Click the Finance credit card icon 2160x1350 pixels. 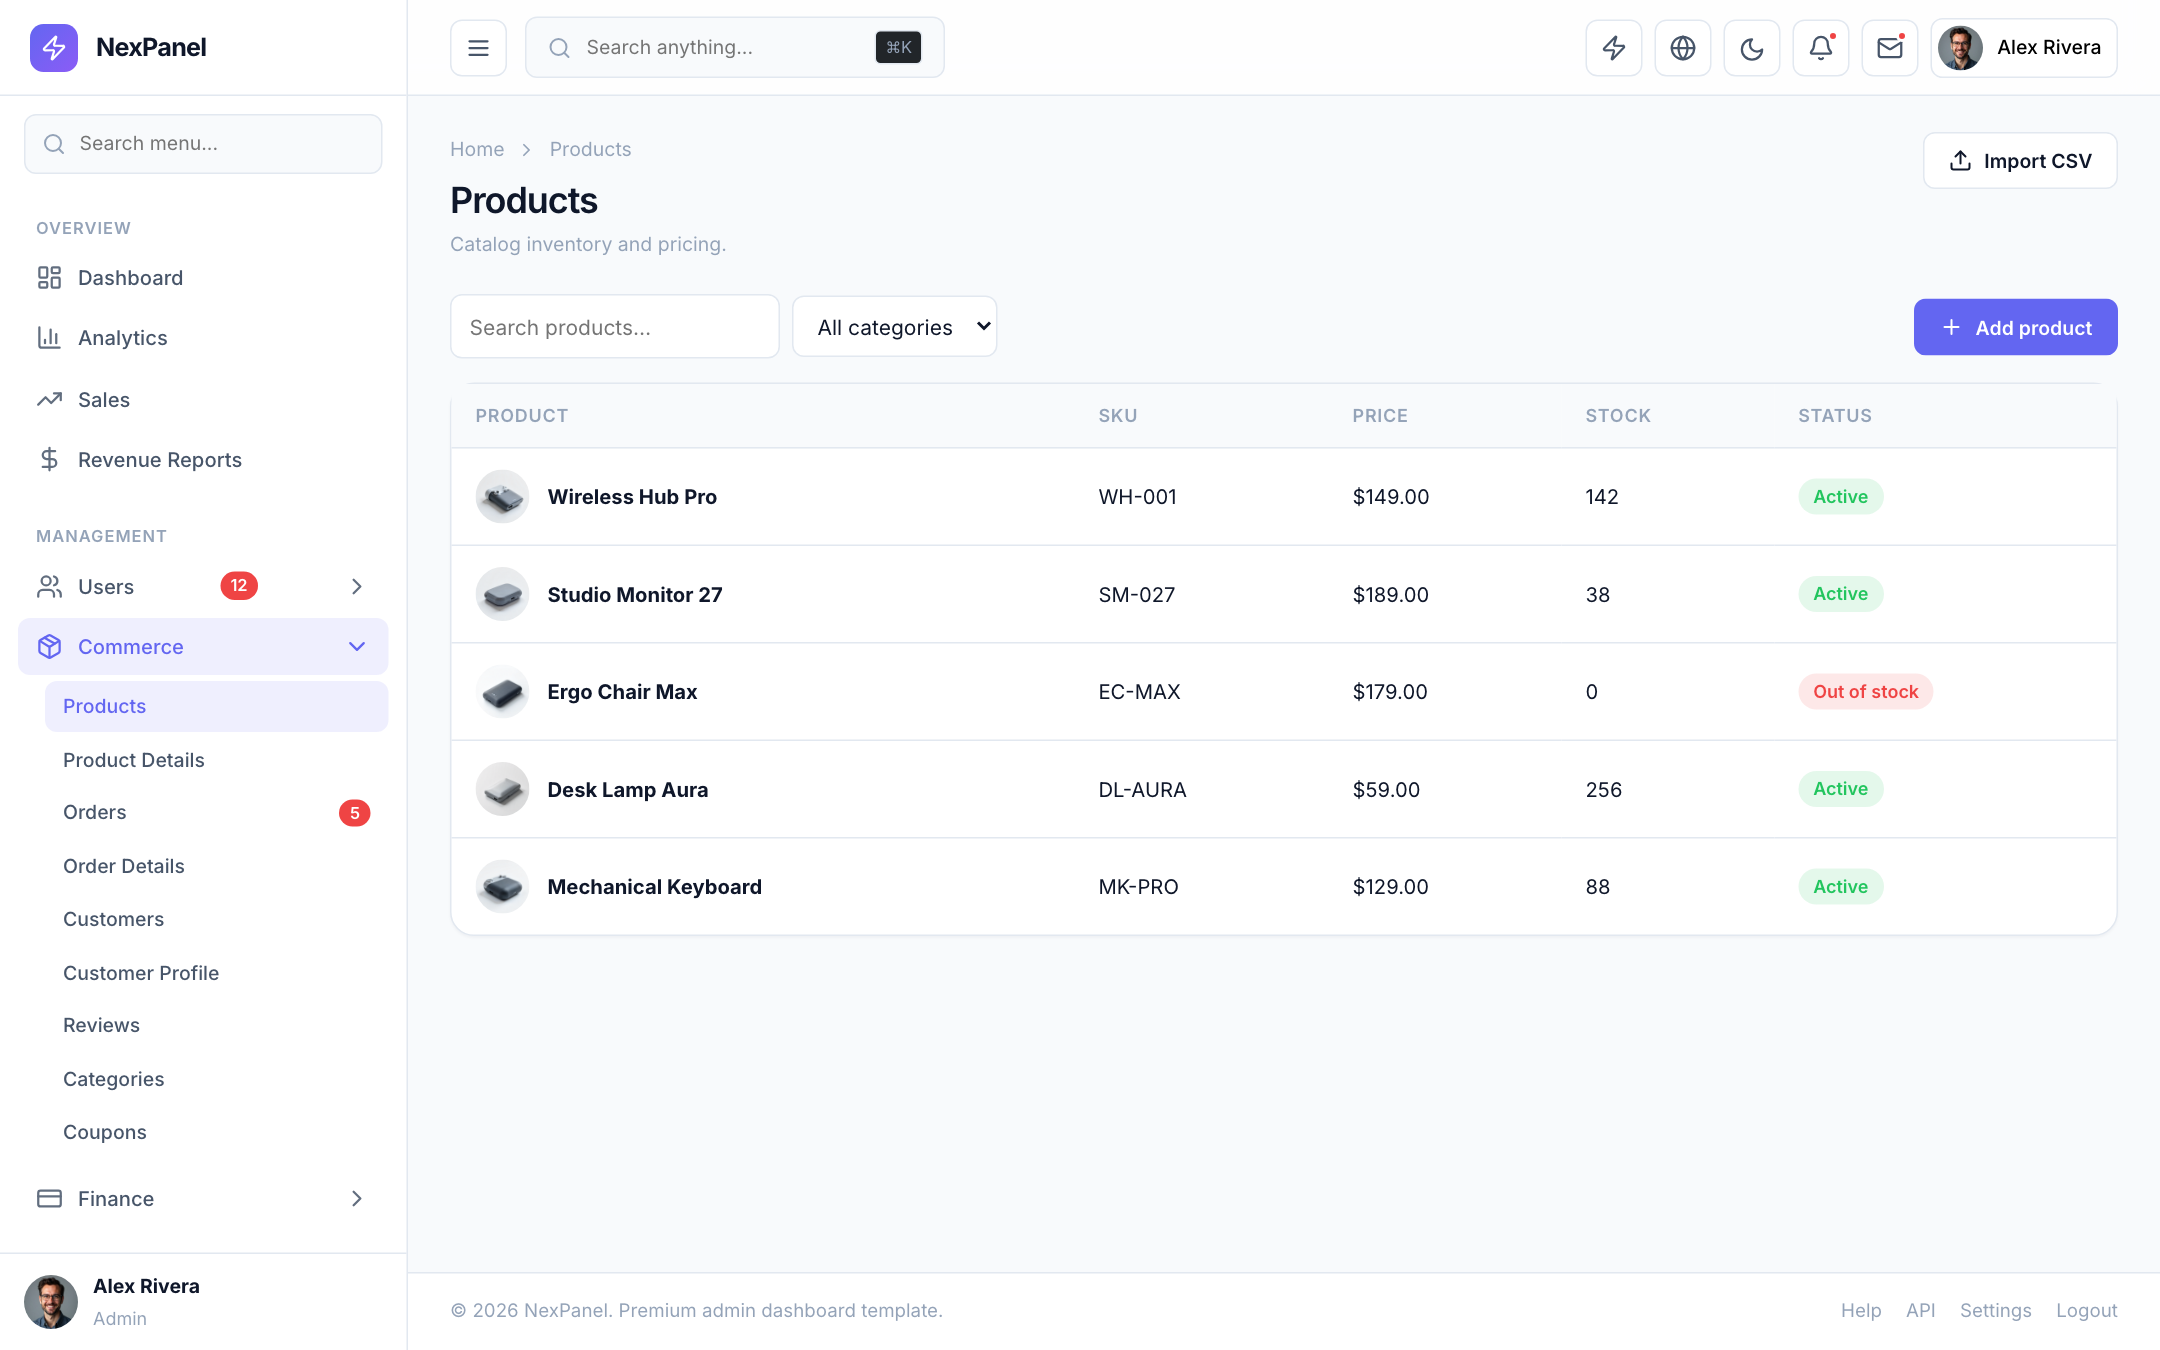pyautogui.click(x=49, y=1198)
